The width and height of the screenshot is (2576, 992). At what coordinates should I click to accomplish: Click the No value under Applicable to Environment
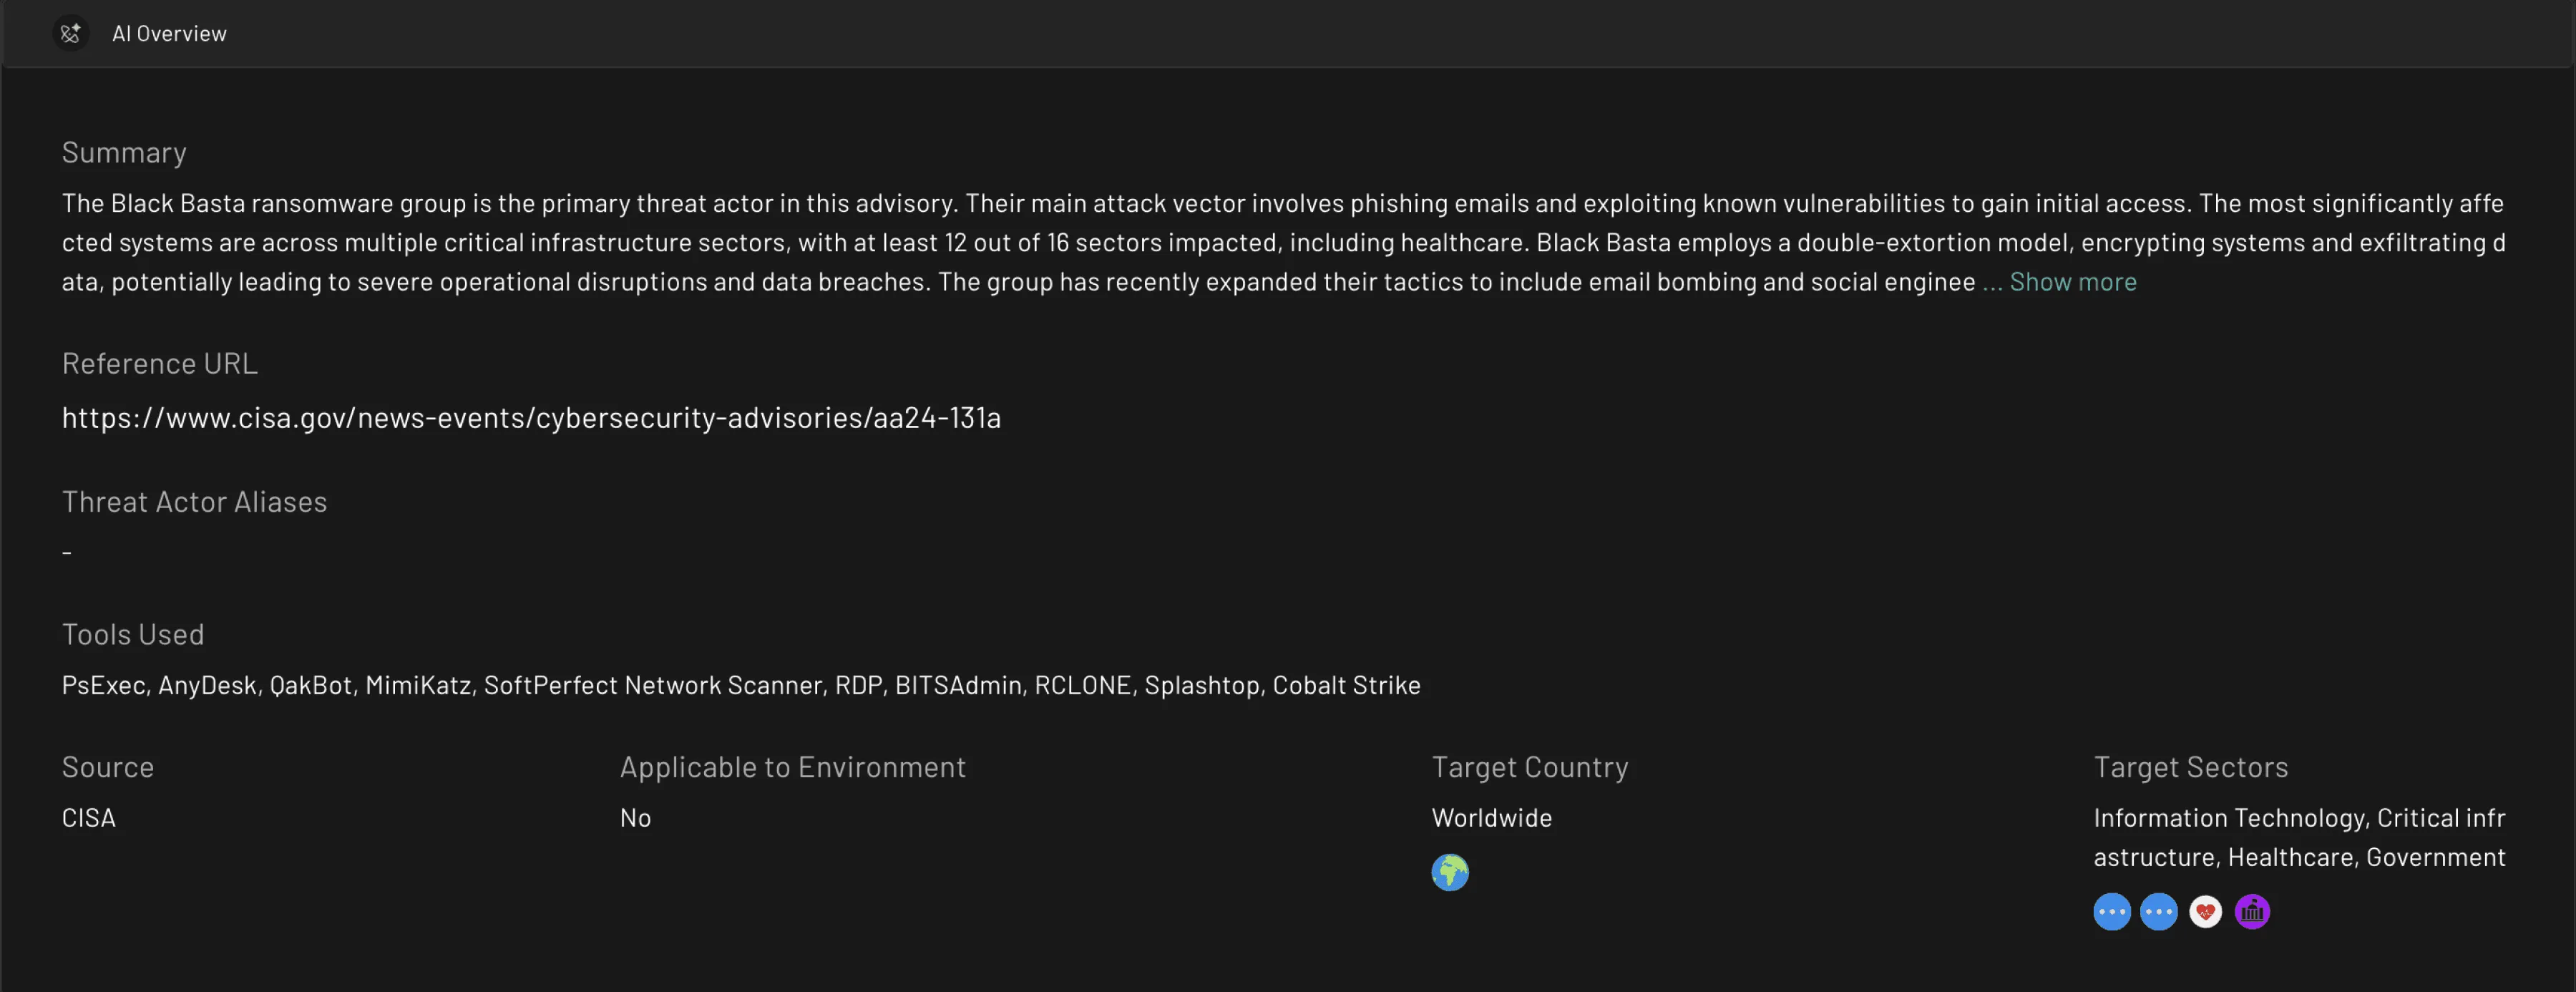(x=636, y=818)
